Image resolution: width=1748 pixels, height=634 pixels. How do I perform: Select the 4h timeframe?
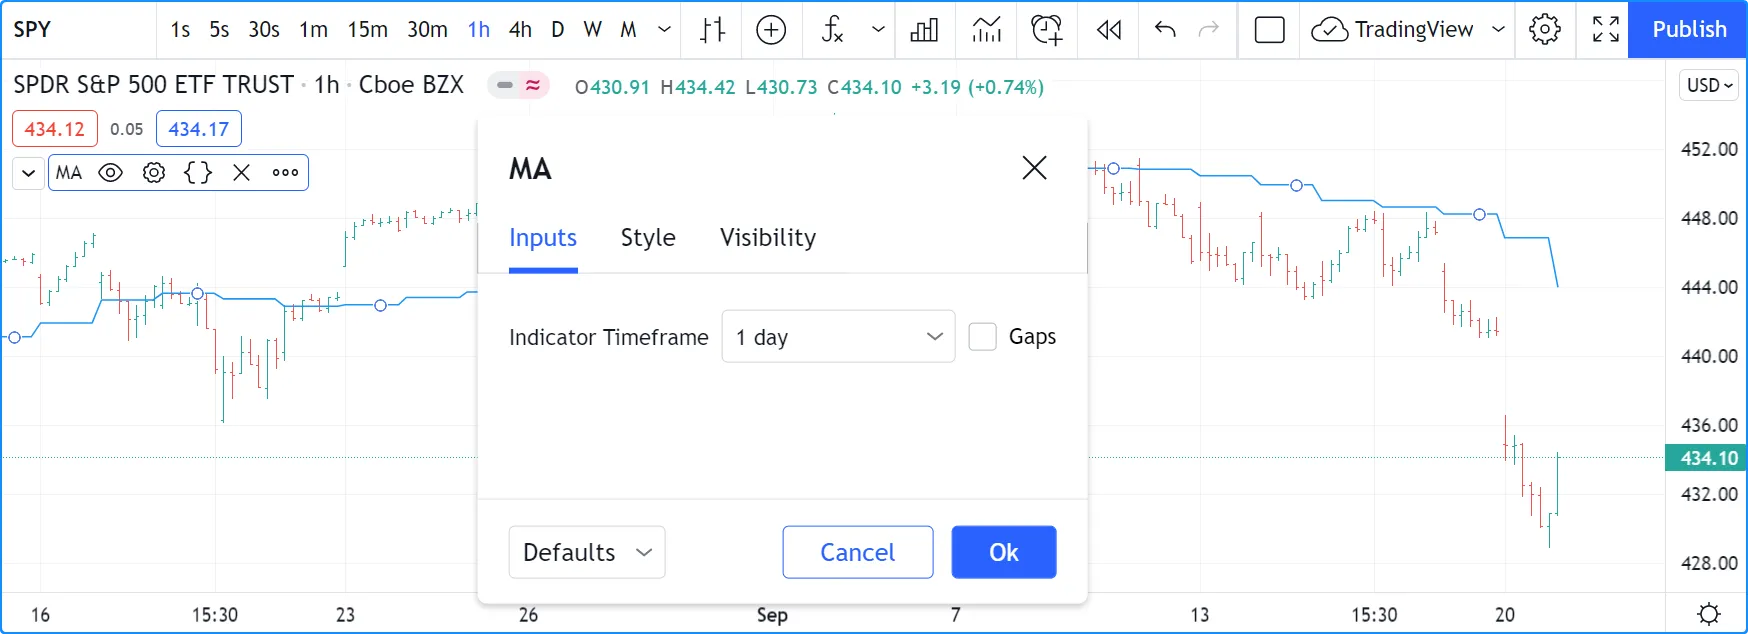(520, 30)
